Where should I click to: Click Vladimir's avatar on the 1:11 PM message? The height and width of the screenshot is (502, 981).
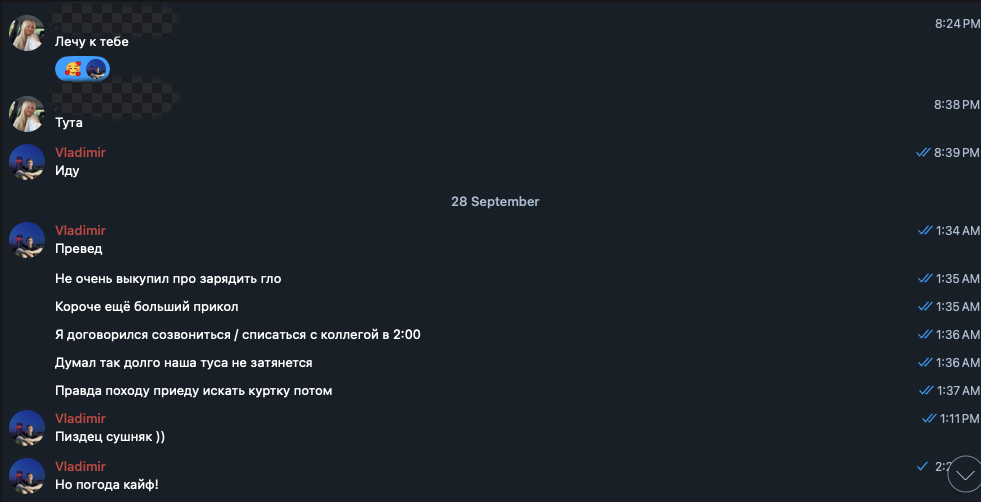click(27, 428)
